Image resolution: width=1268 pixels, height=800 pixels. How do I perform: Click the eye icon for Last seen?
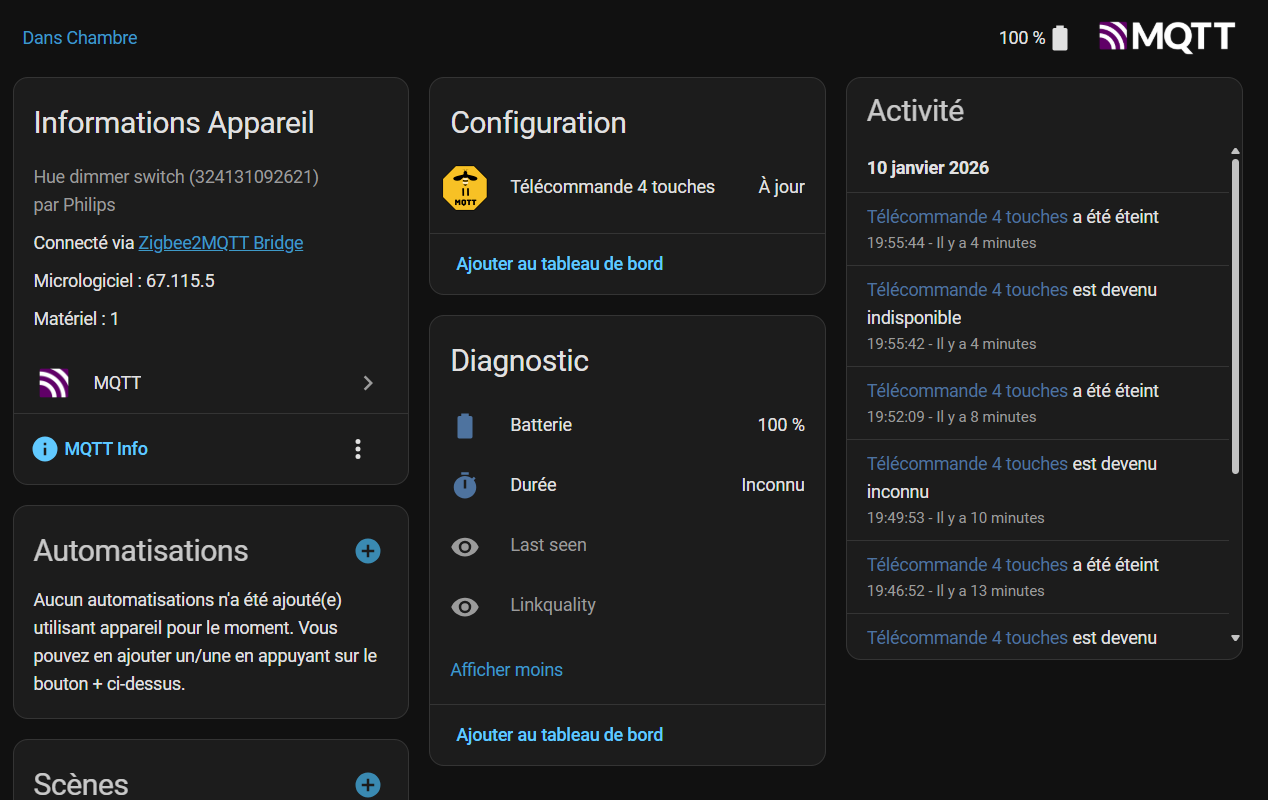tap(465, 546)
